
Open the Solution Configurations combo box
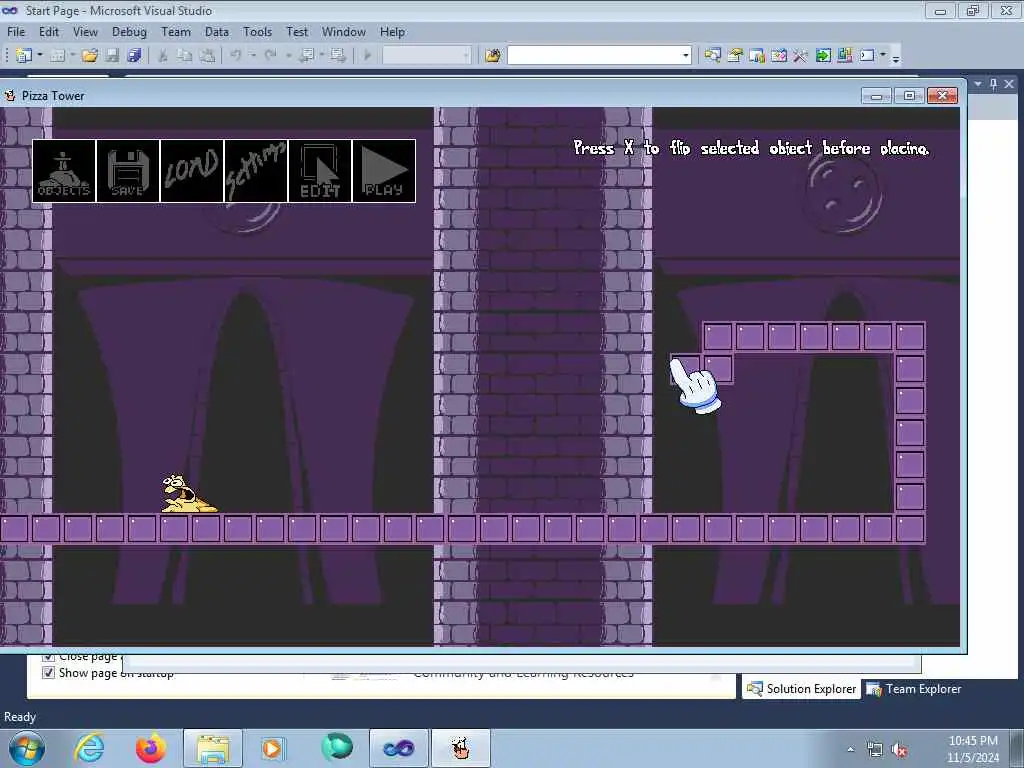426,56
